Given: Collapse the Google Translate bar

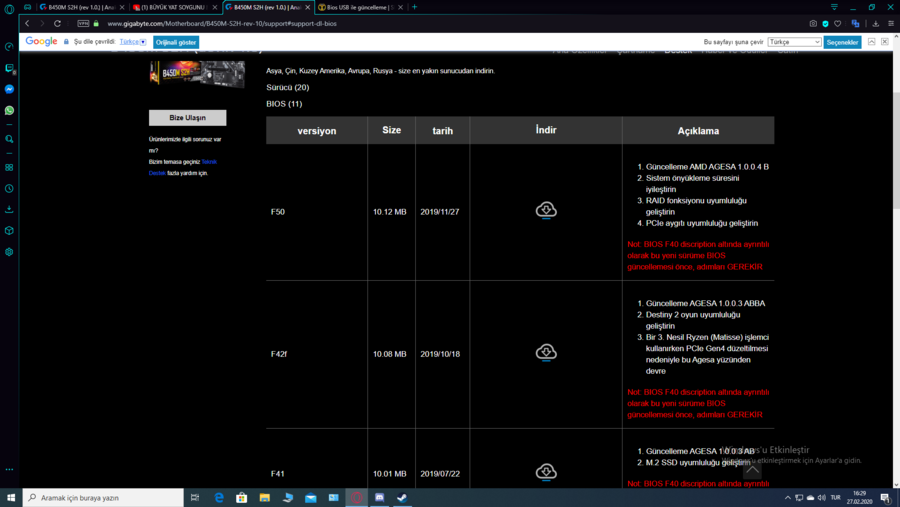Looking at the screenshot, I should pyautogui.click(x=871, y=42).
